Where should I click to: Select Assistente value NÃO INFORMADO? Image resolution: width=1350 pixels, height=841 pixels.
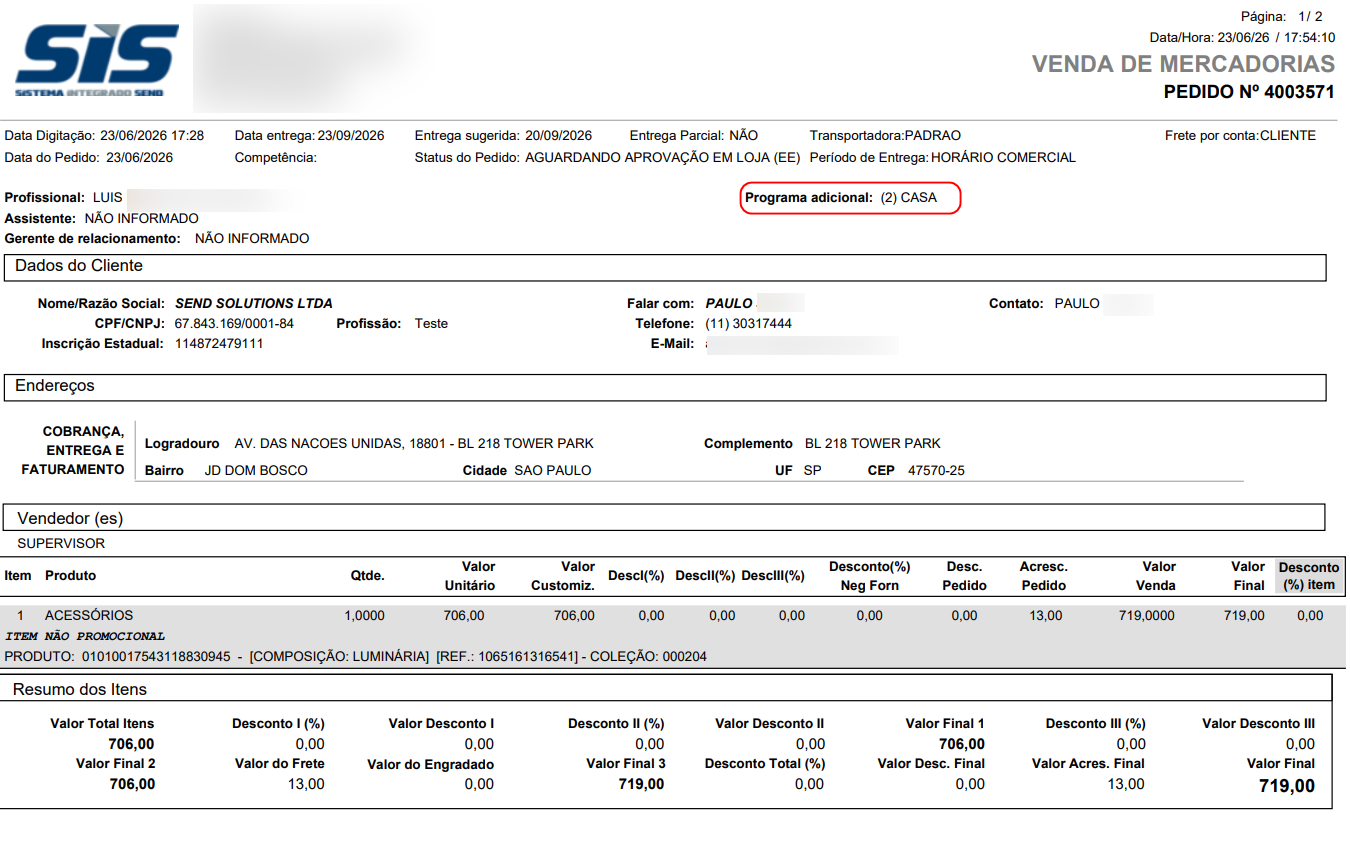pyautogui.click(x=141, y=218)
